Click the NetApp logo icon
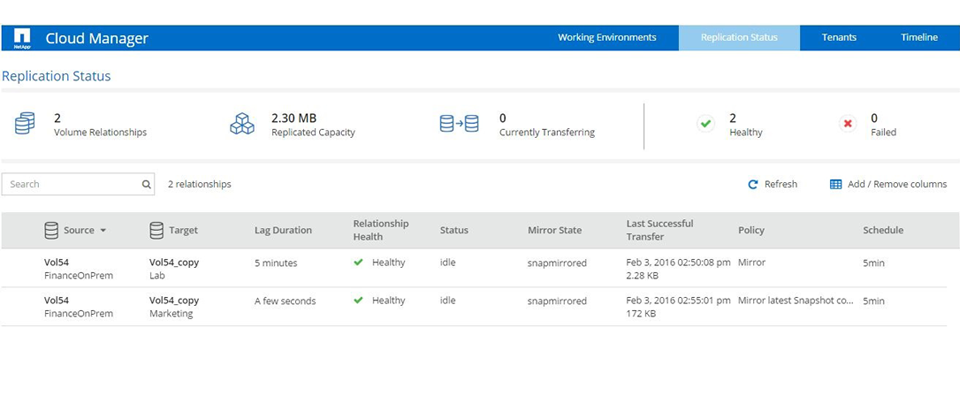This screenshot has height=420, width=960. click(21, 38)
